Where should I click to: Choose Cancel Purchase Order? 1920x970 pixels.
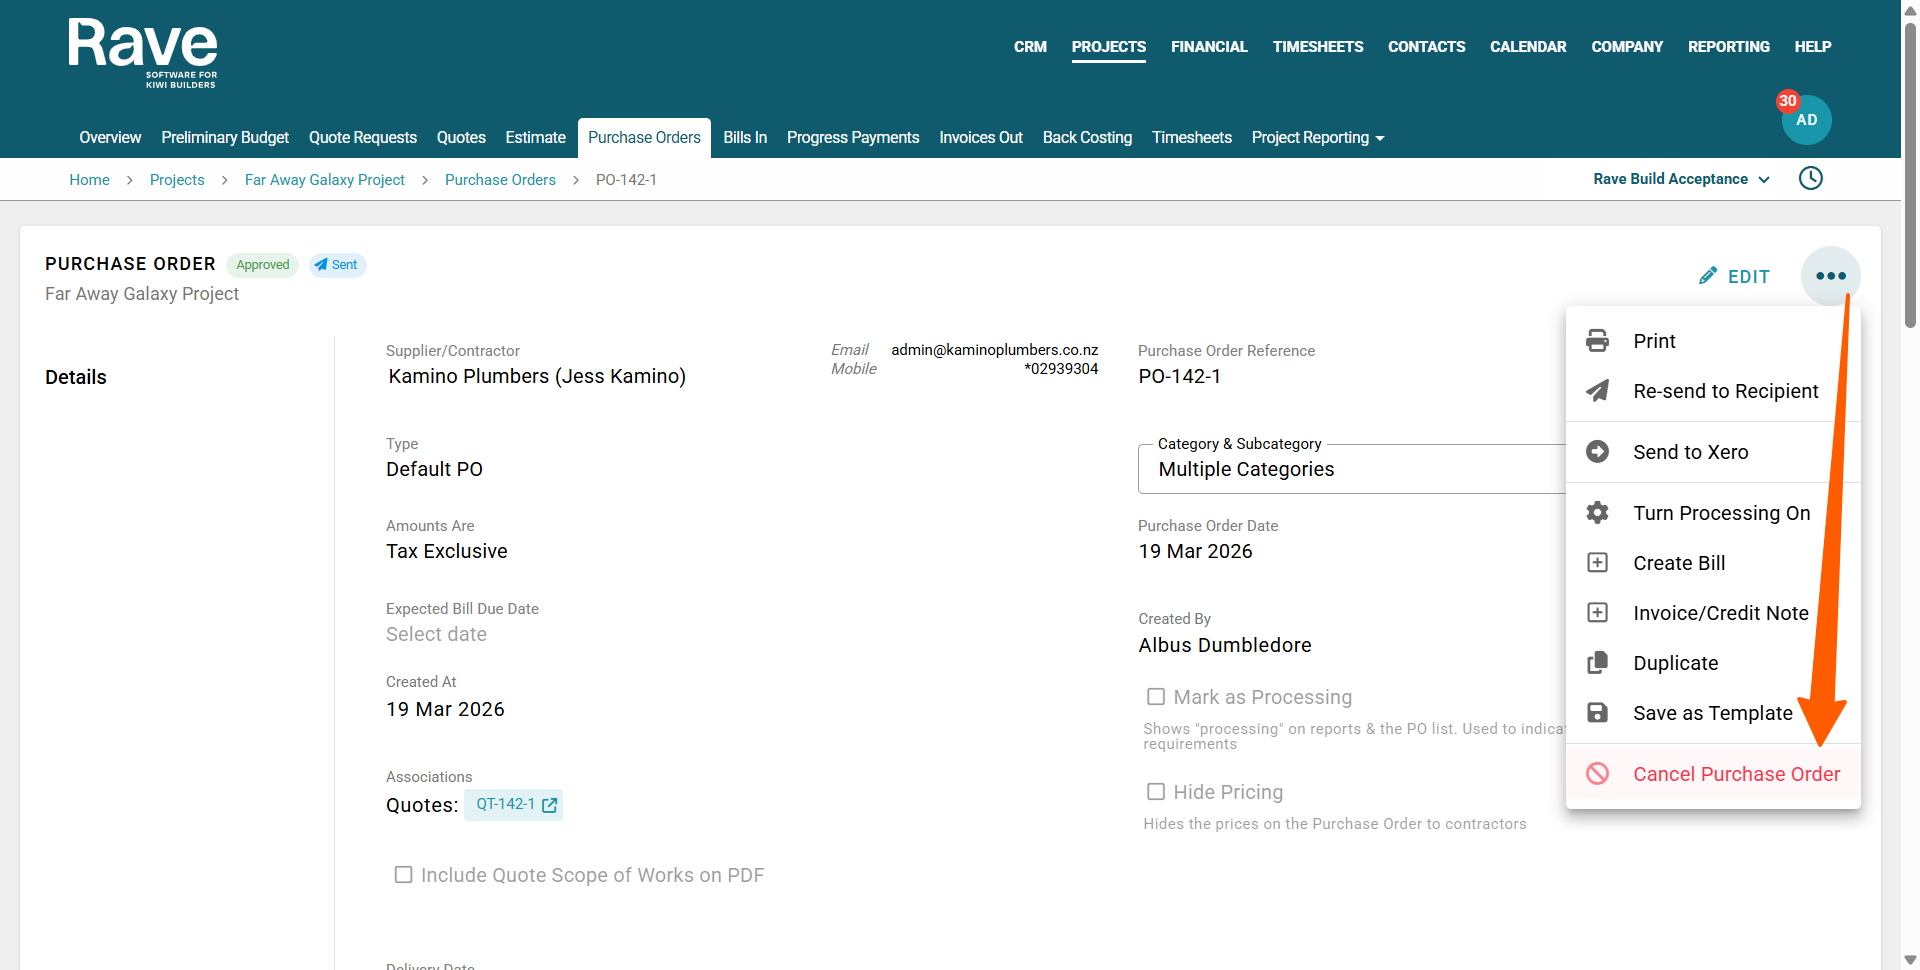(x=1713, y=774)
